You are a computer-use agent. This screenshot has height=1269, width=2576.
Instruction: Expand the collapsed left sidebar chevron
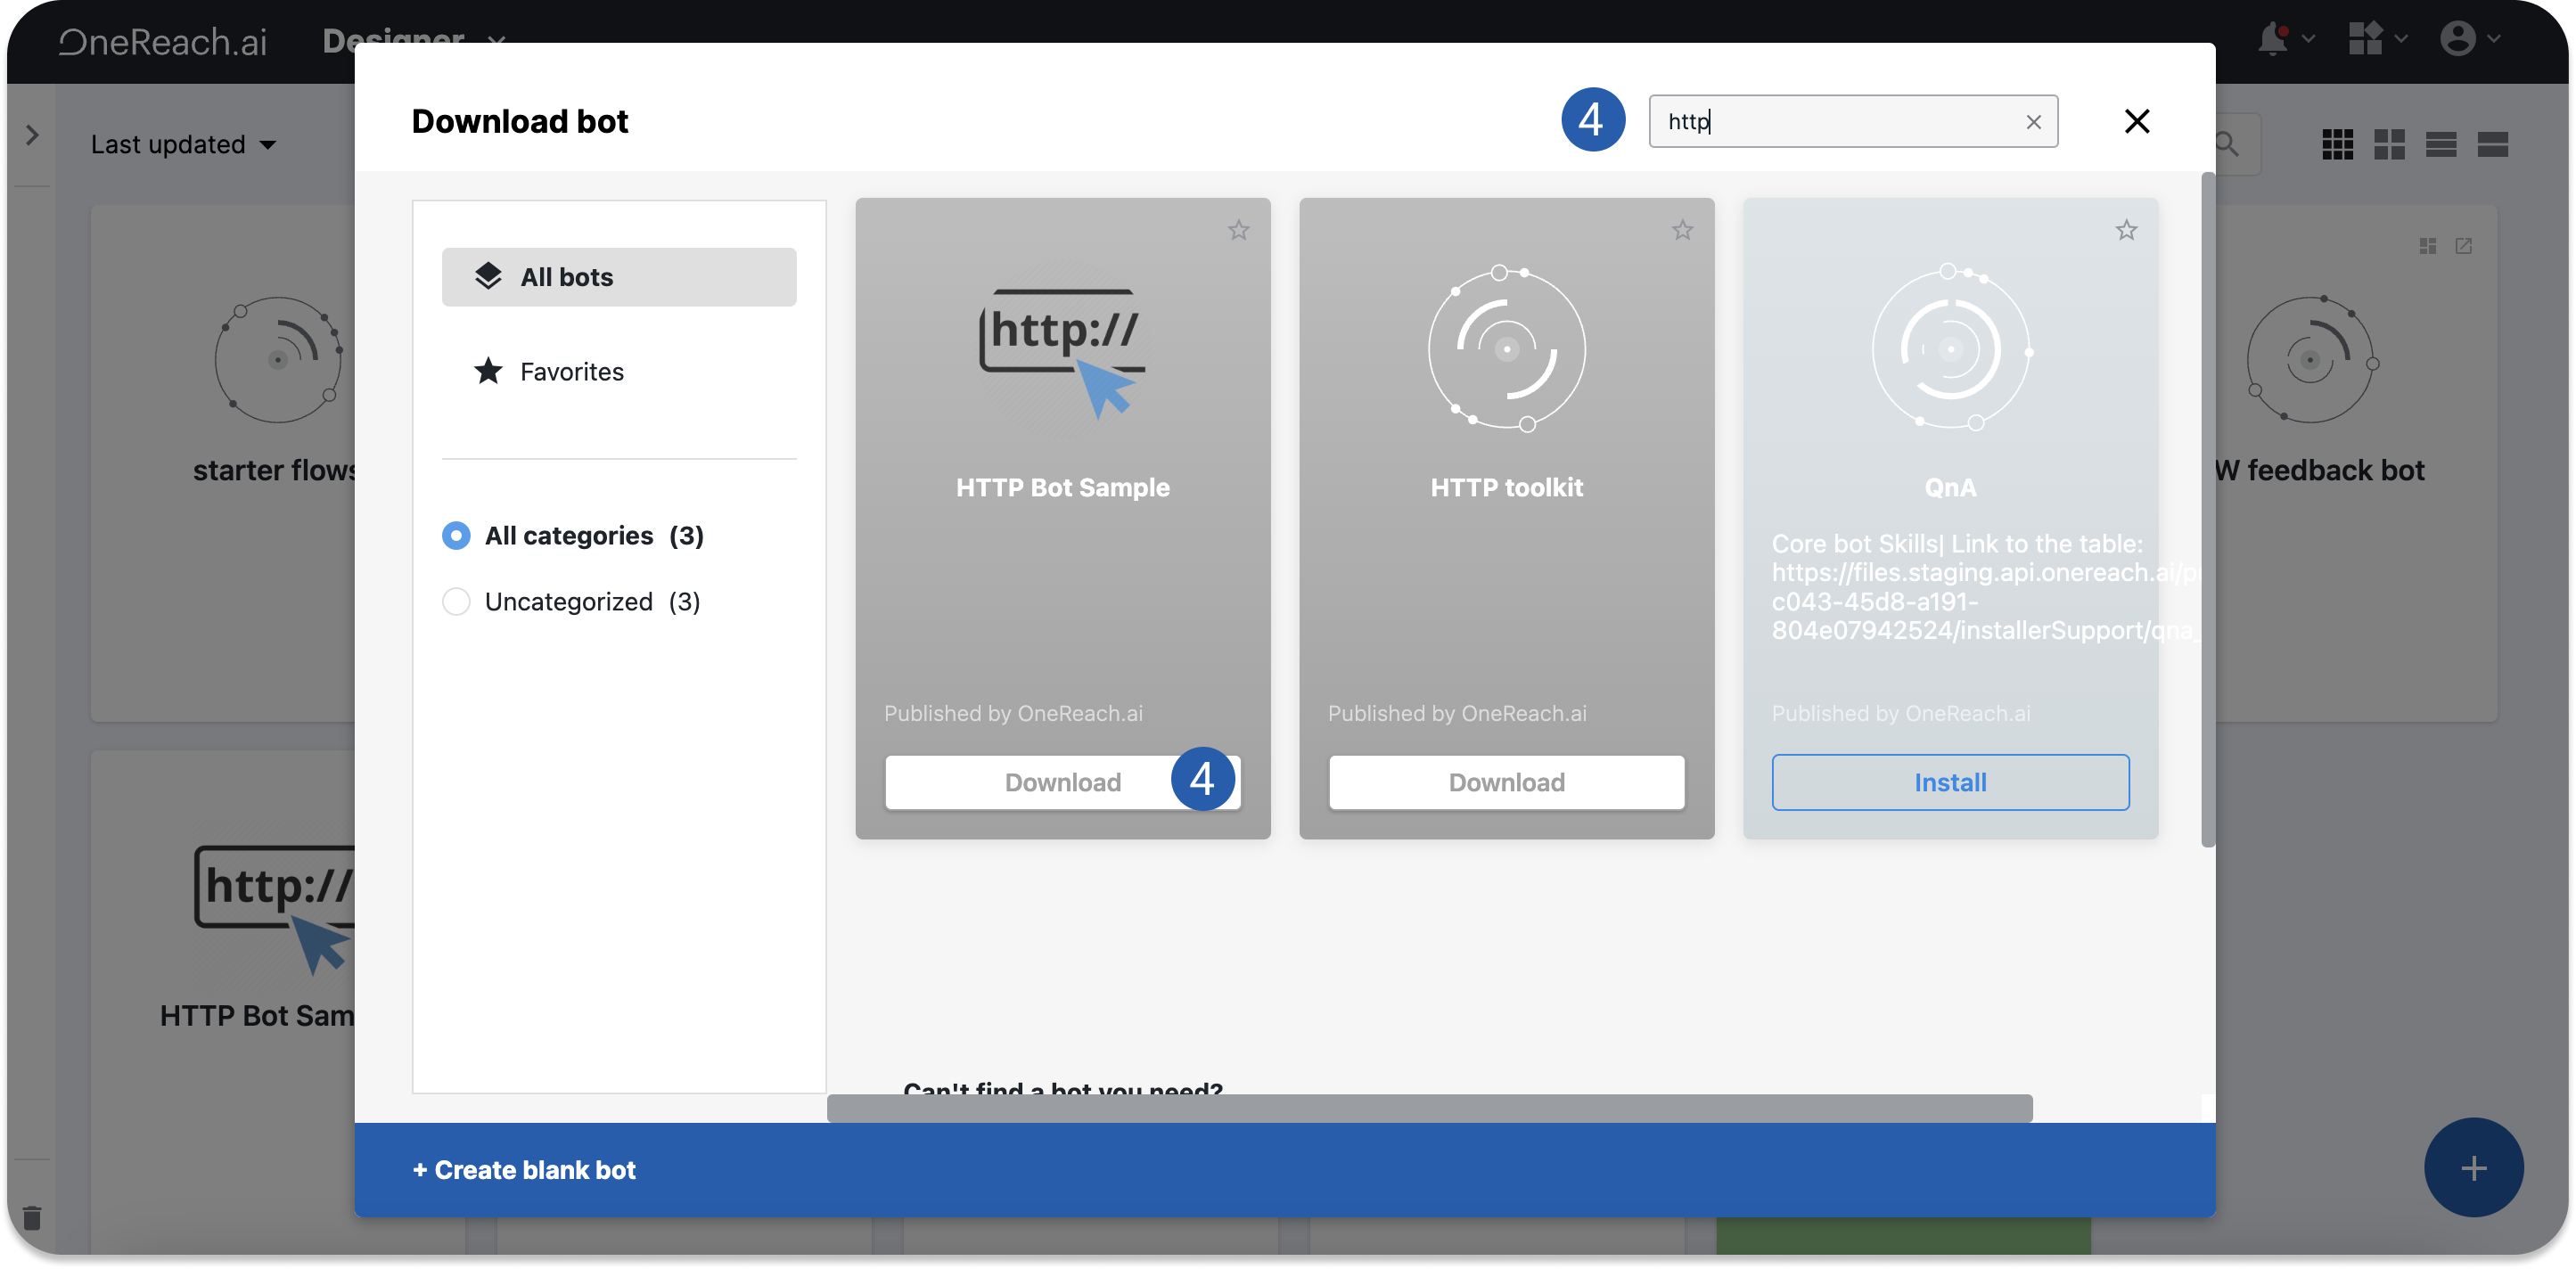(32, 135)
